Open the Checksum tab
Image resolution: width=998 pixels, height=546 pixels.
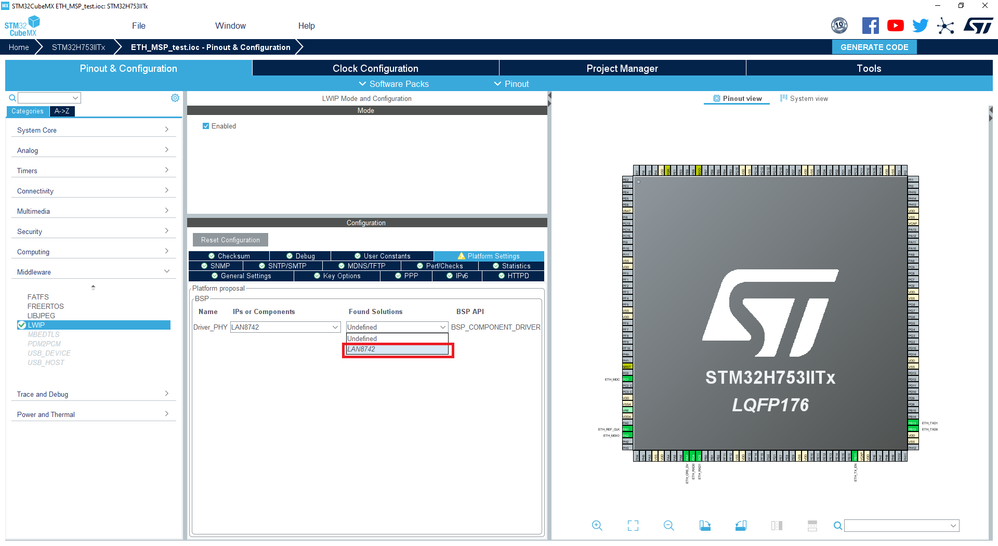point(229,256)
